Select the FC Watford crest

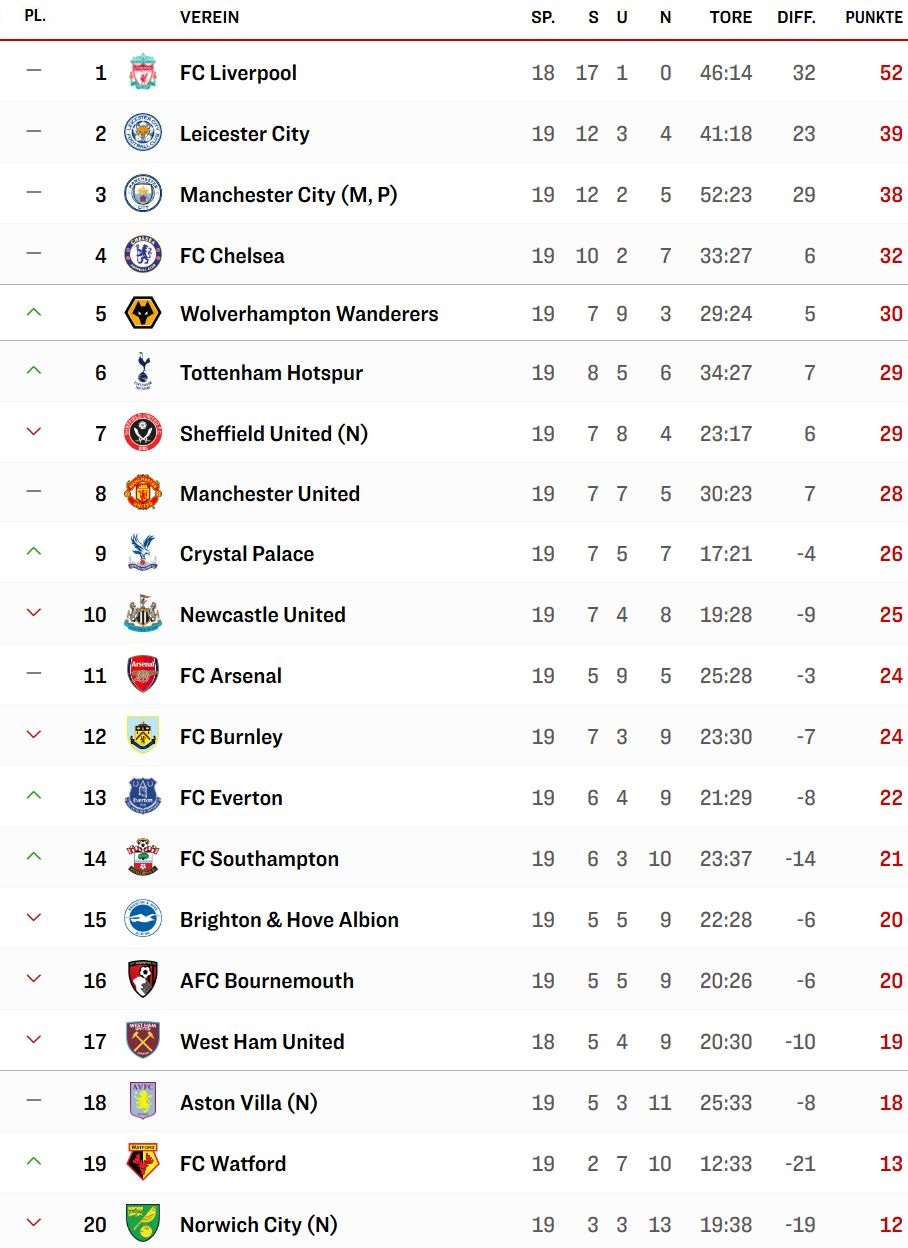tap(143, 1164)
